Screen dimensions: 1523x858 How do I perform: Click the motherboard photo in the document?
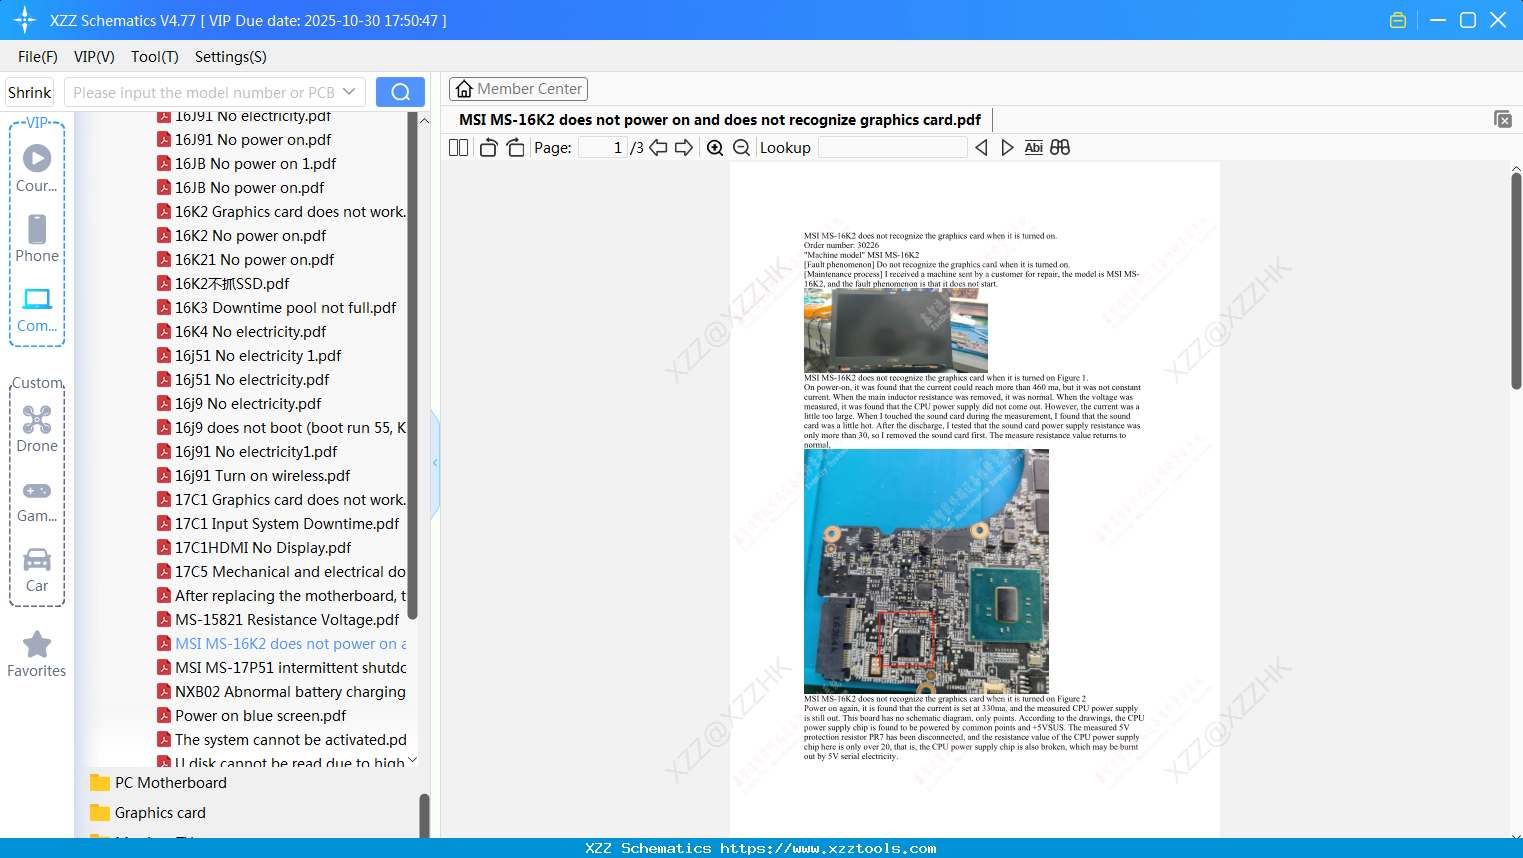[x=926, y=572]
